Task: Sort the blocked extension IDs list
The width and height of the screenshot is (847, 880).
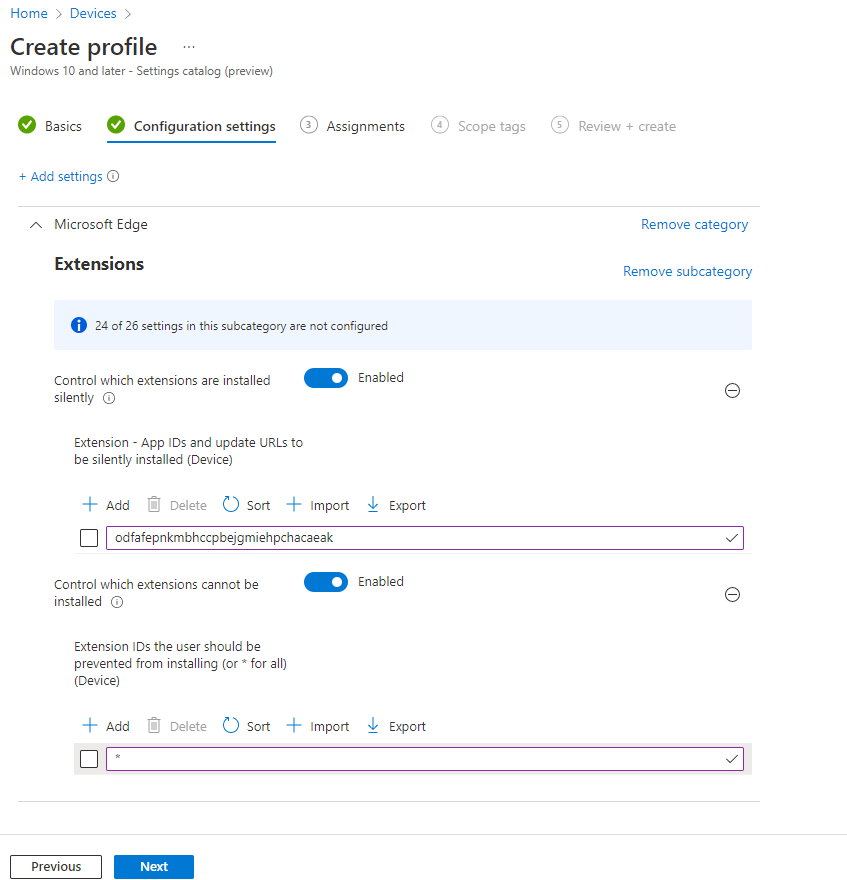Action: pos(246,726)
